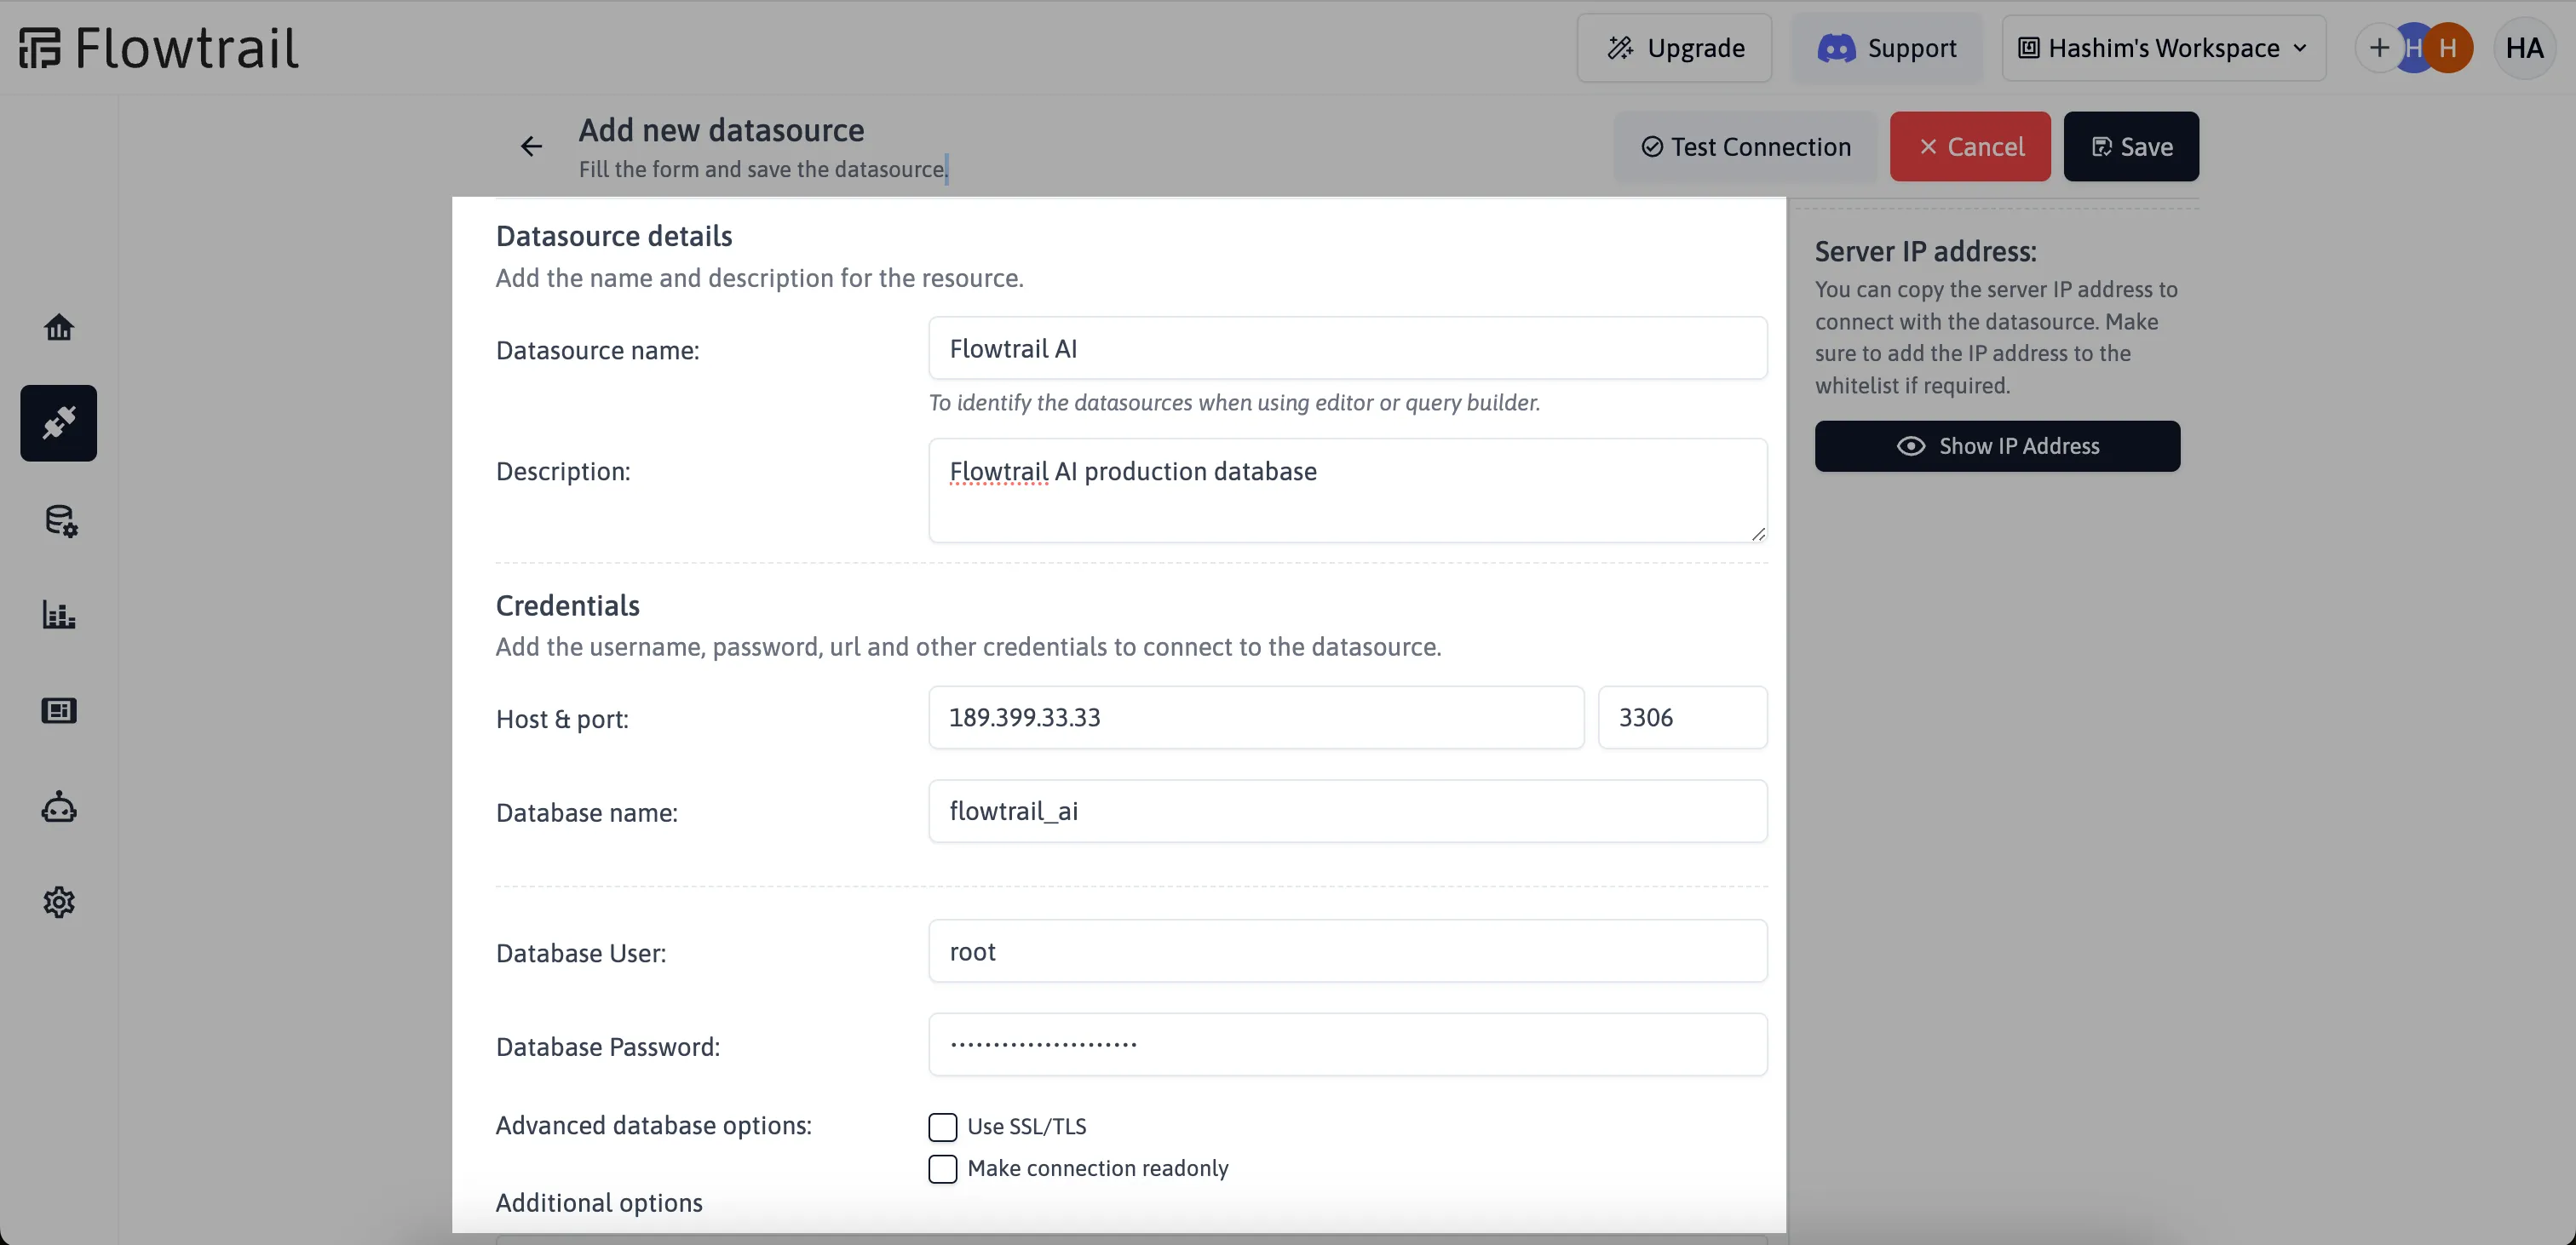Click the 'Server IP address:' heading
The image size is (2576, 1245).
(x=1925, y=251)
